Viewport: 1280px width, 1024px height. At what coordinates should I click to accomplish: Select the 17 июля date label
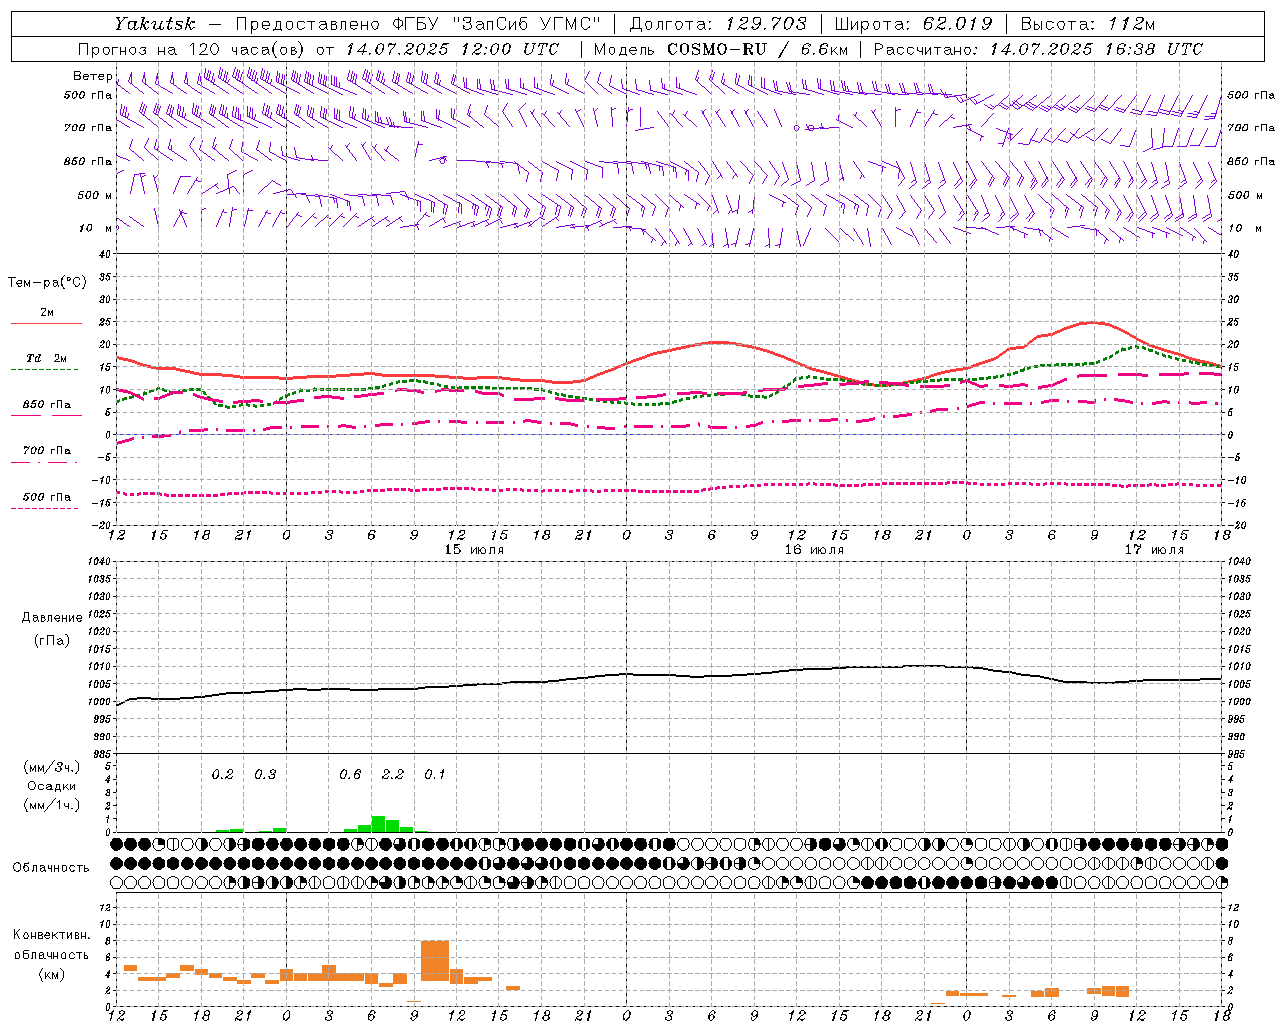(1154, 550)
